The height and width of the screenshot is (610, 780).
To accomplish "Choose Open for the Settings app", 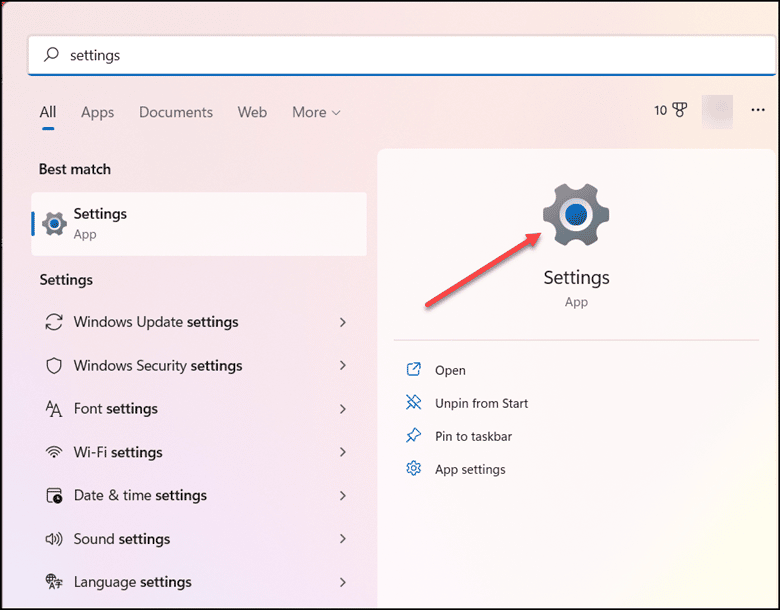I will 450,370.
